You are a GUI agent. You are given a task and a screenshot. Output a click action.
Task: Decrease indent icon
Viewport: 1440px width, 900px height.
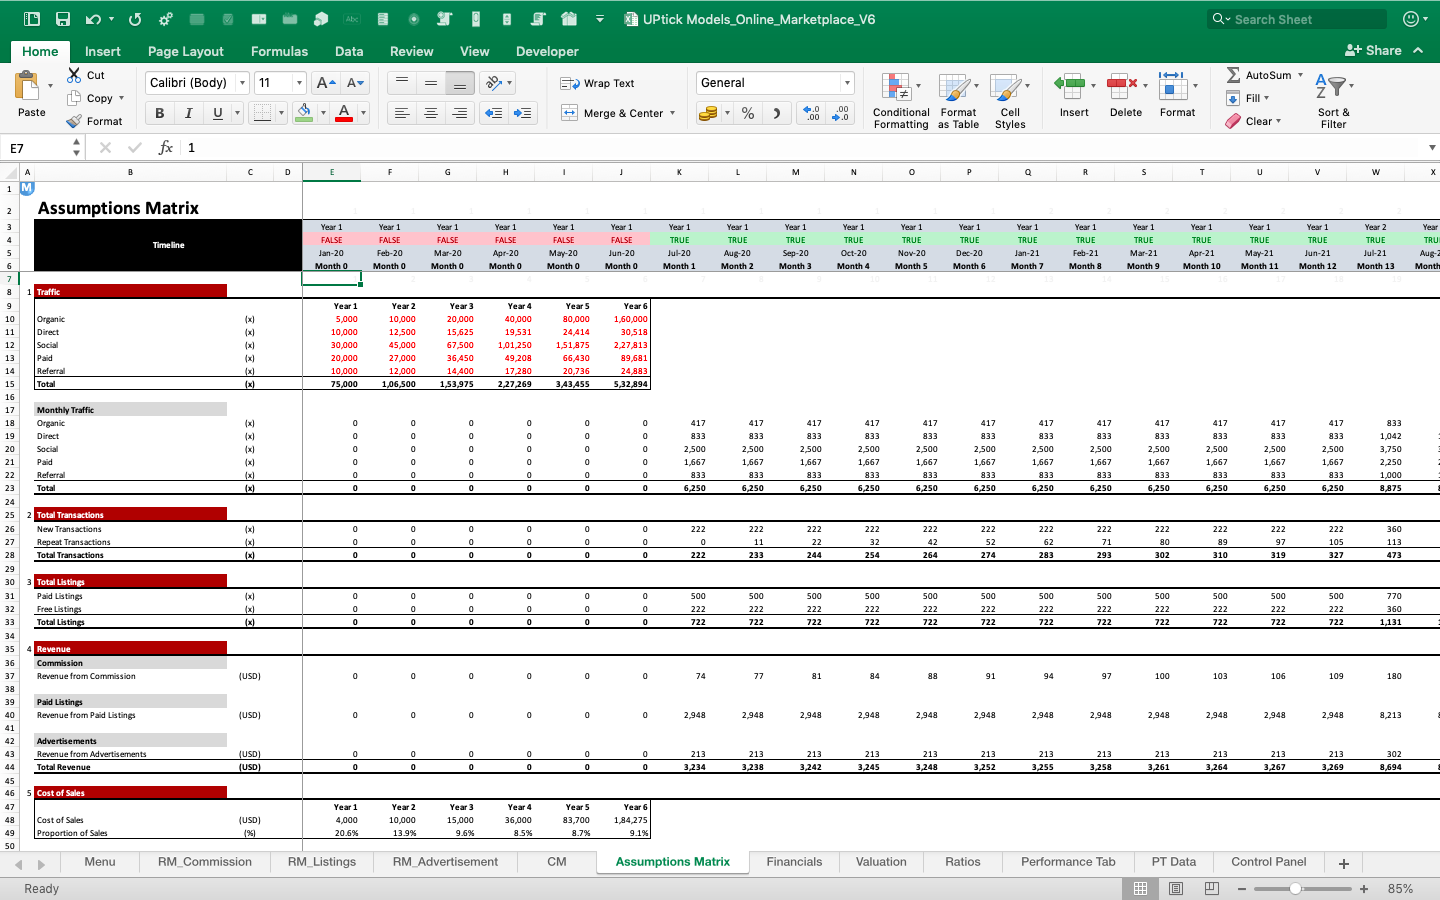tap(493, 113)
